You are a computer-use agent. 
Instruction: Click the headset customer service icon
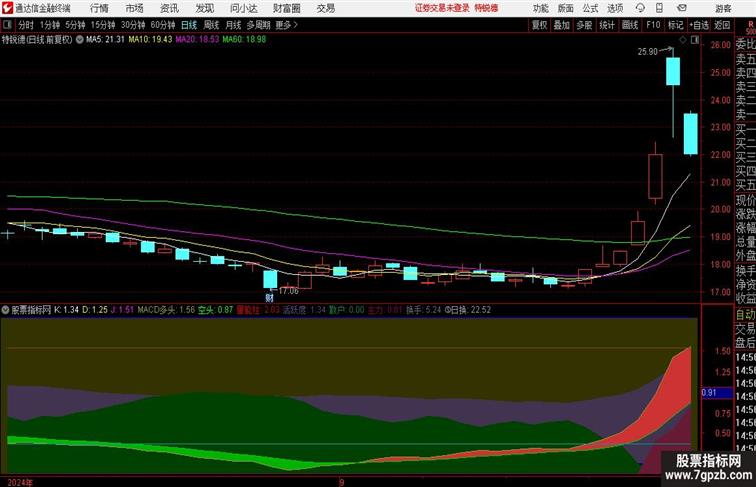pyautogui.click(x=640, y=8)
